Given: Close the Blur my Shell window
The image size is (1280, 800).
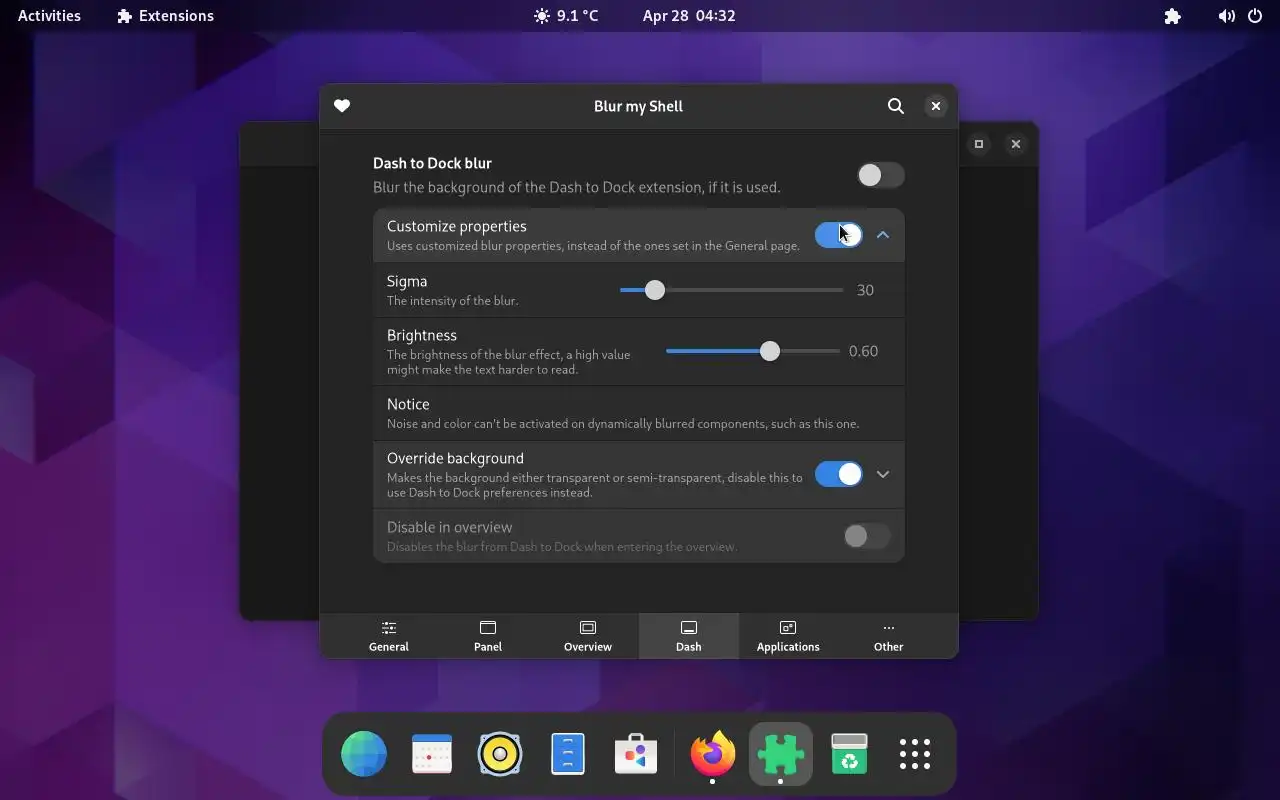Looking at the screenshot, I should 936,106.
